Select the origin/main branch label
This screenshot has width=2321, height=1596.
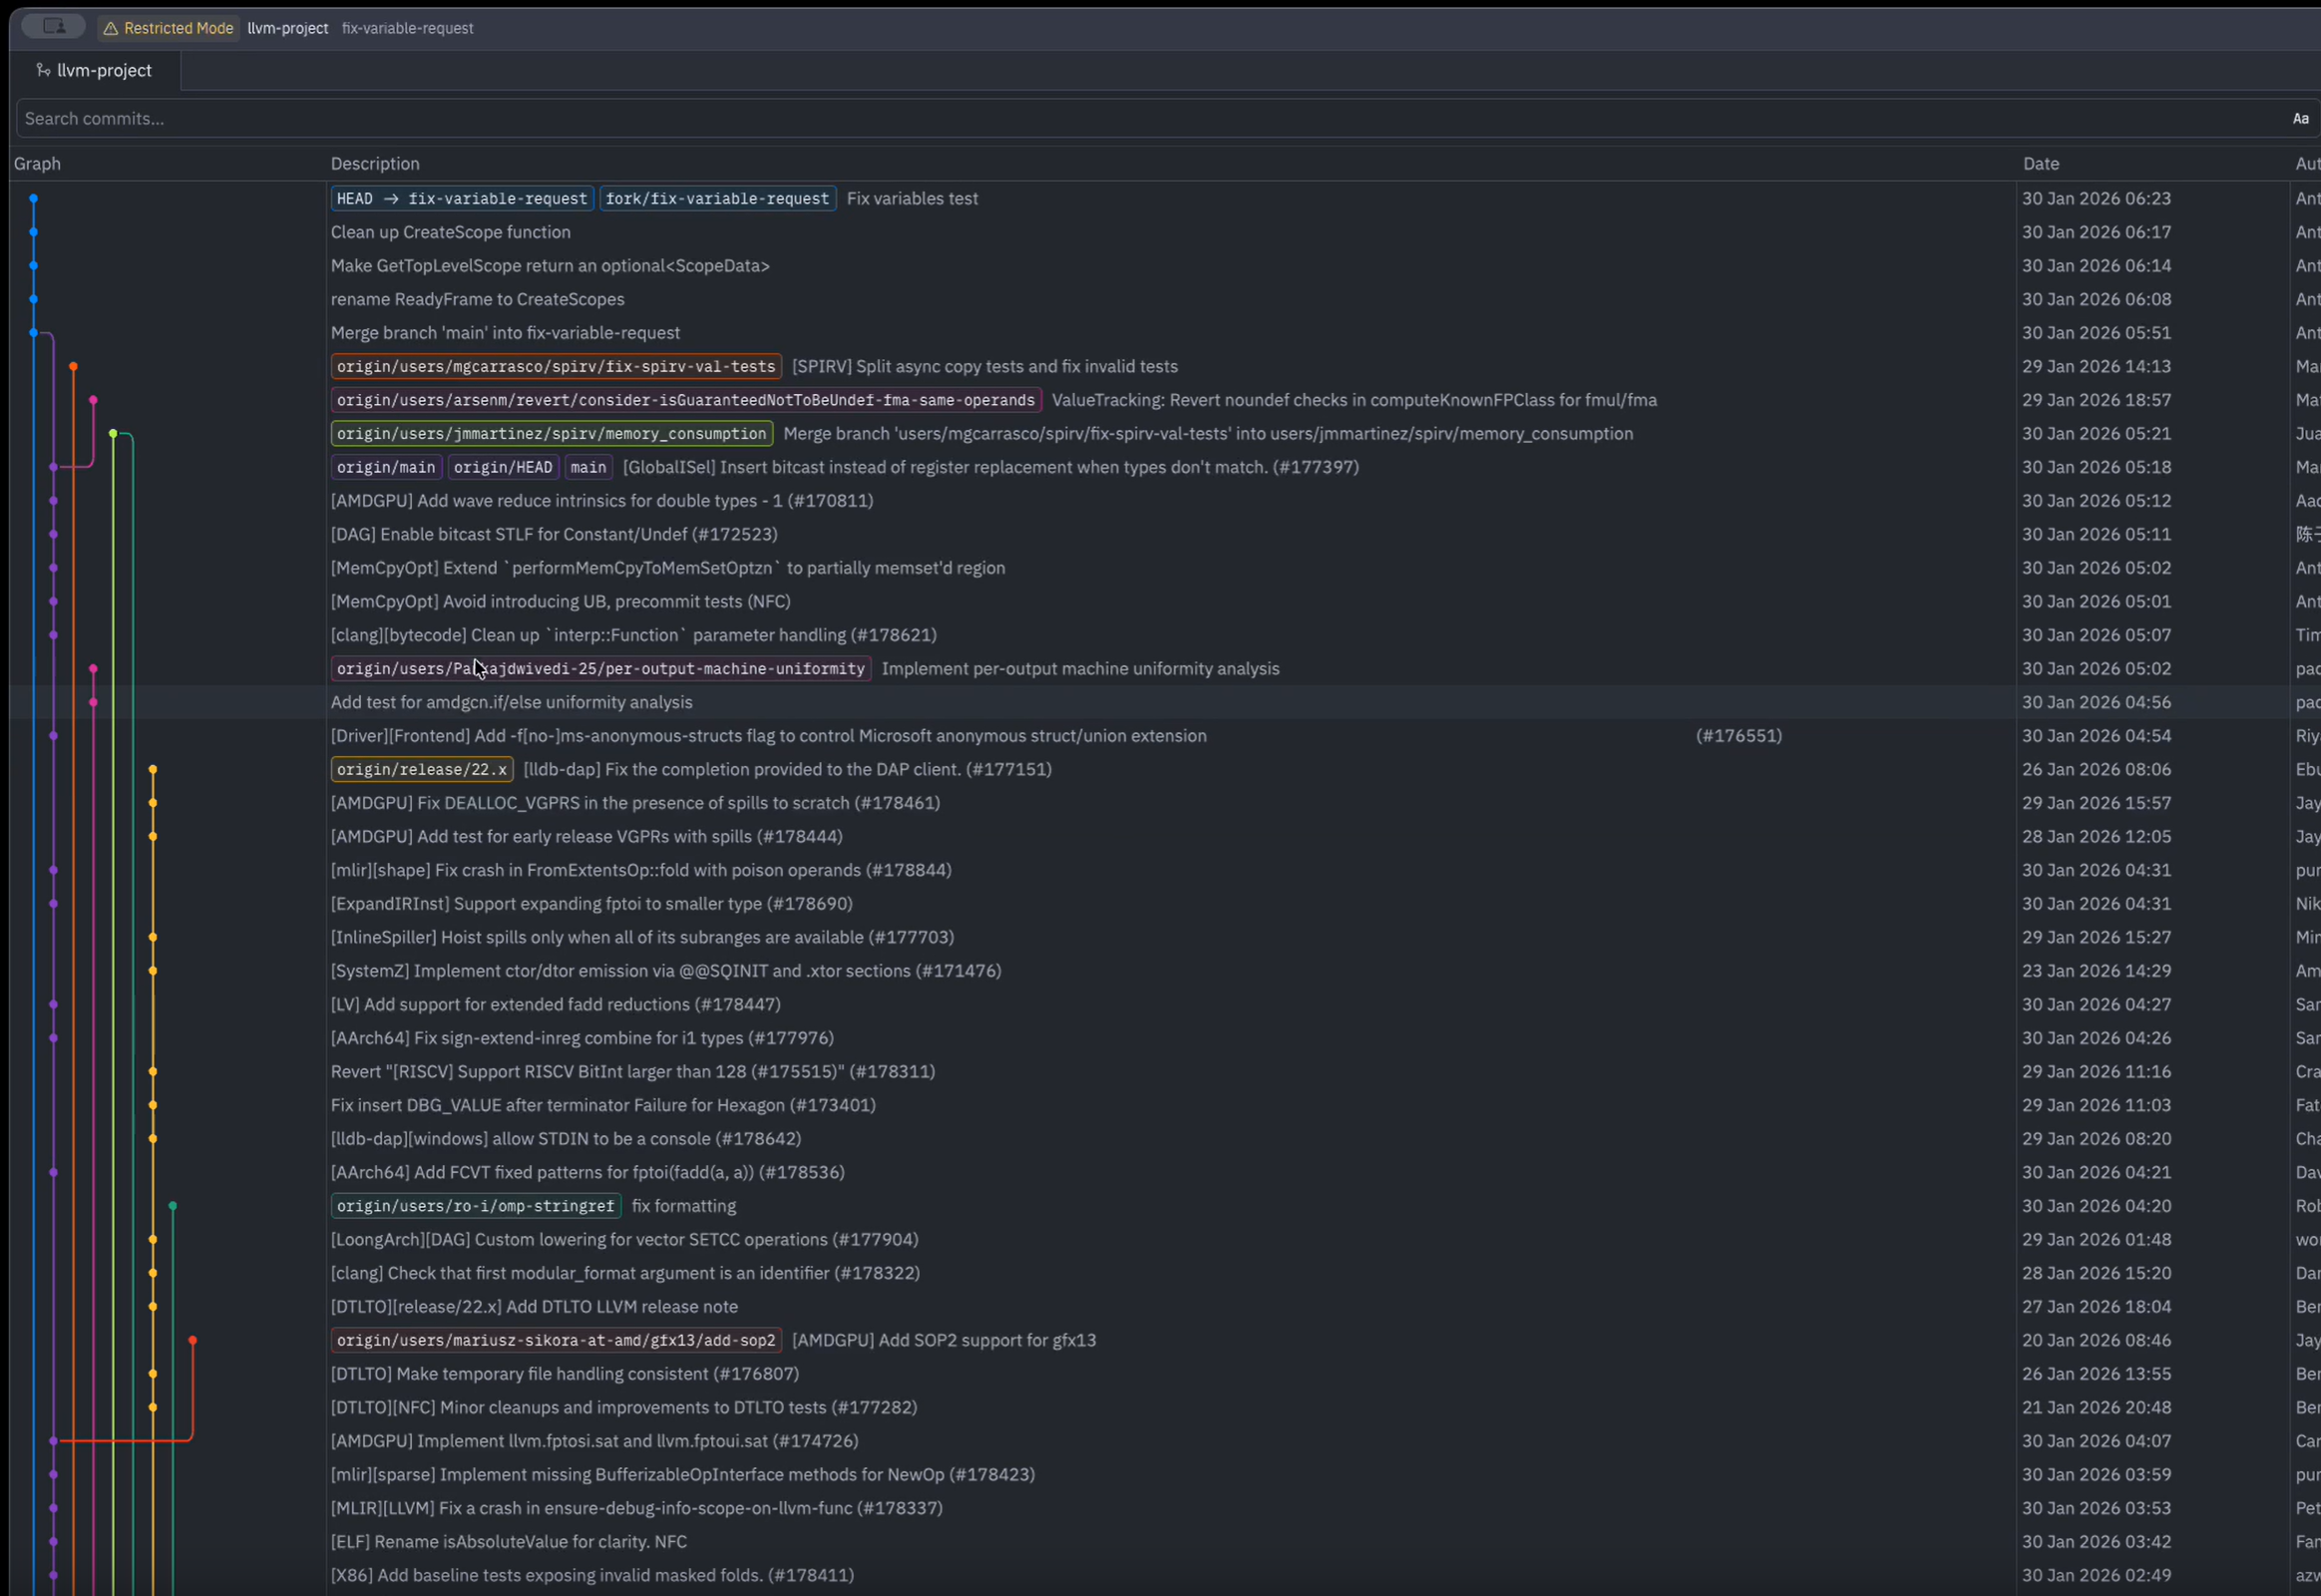tap(386, 467)
